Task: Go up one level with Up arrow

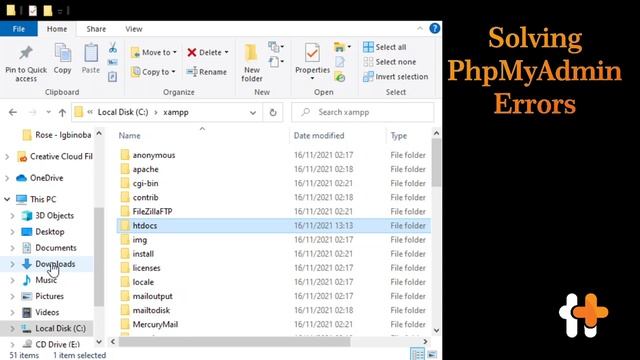Action: point(62,112)
